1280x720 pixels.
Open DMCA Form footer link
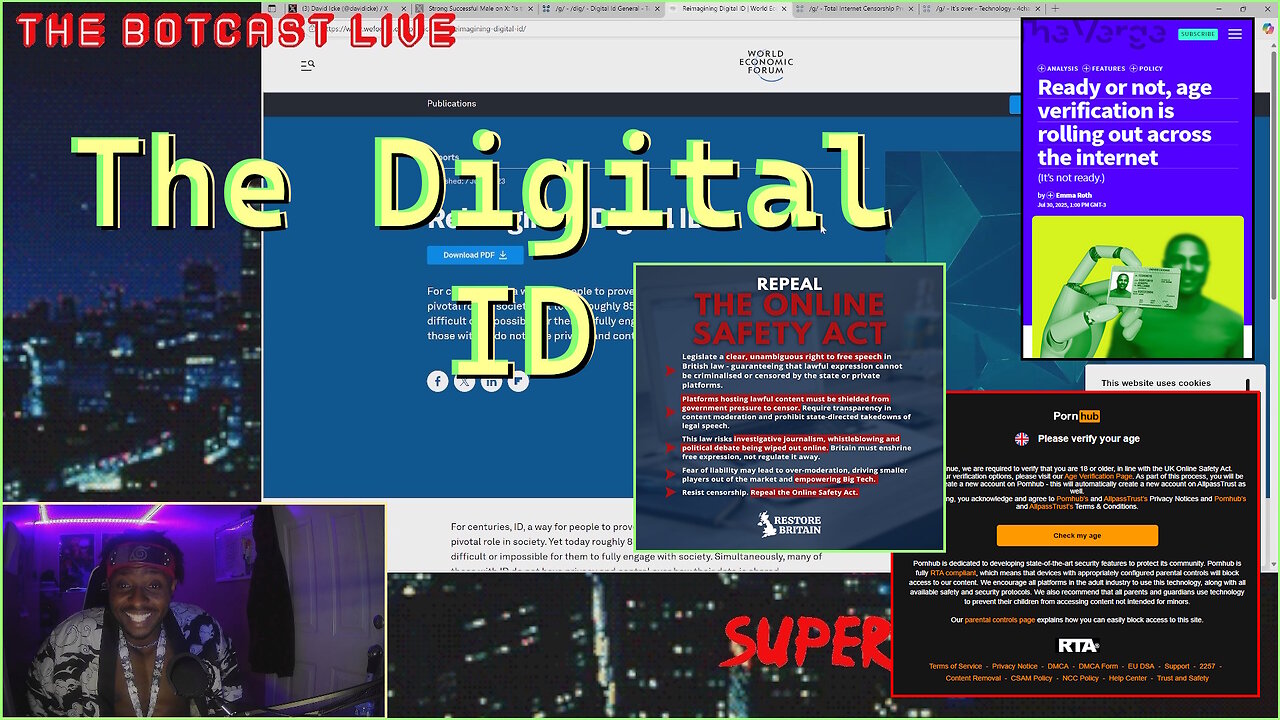coord(1098,666)
